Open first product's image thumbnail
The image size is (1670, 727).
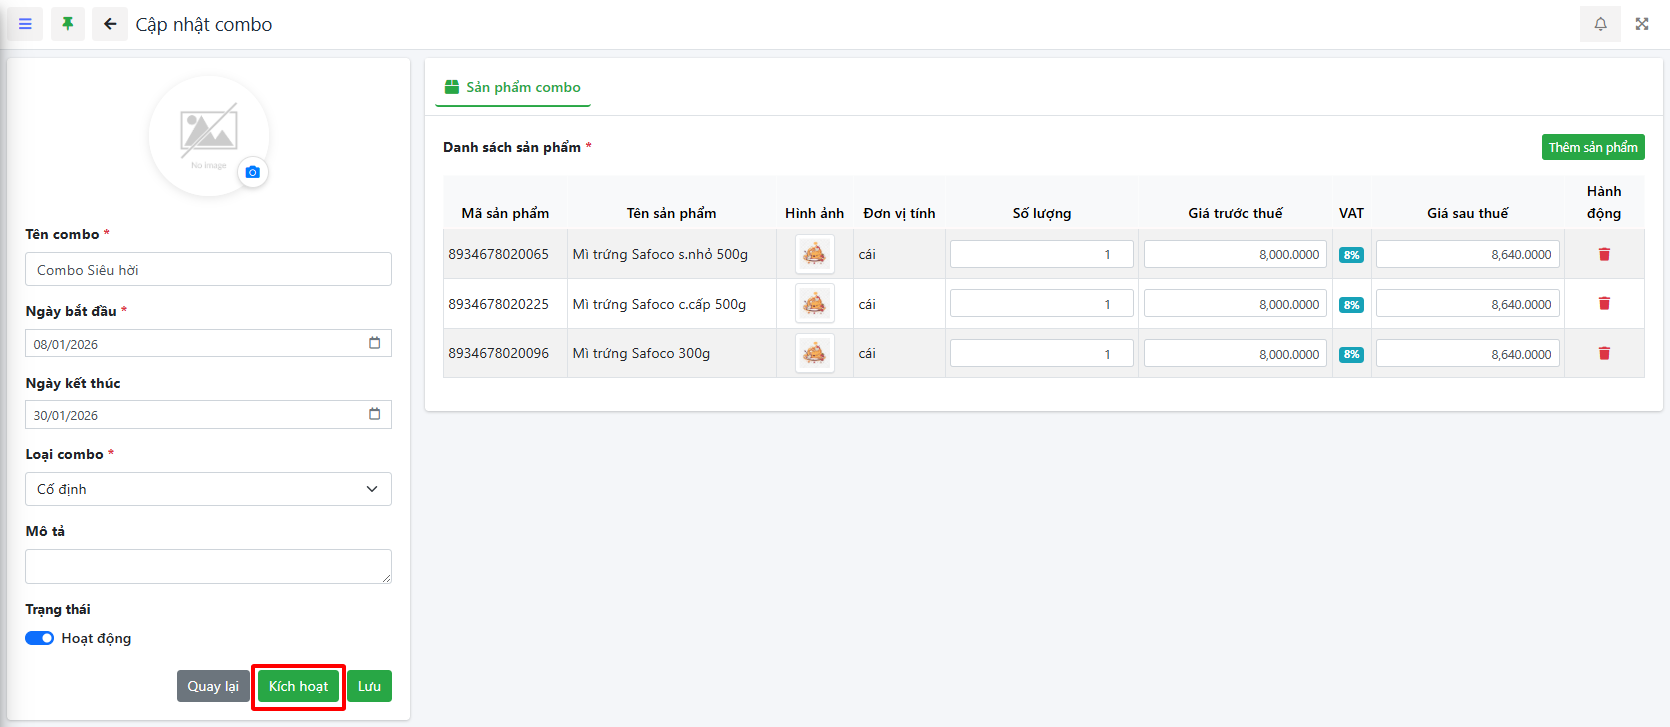pos(814,254)
